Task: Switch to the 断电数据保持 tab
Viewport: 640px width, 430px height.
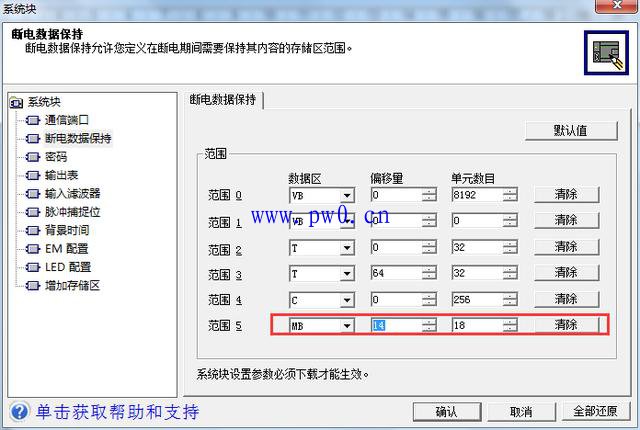Action: (x=223, y=100)
